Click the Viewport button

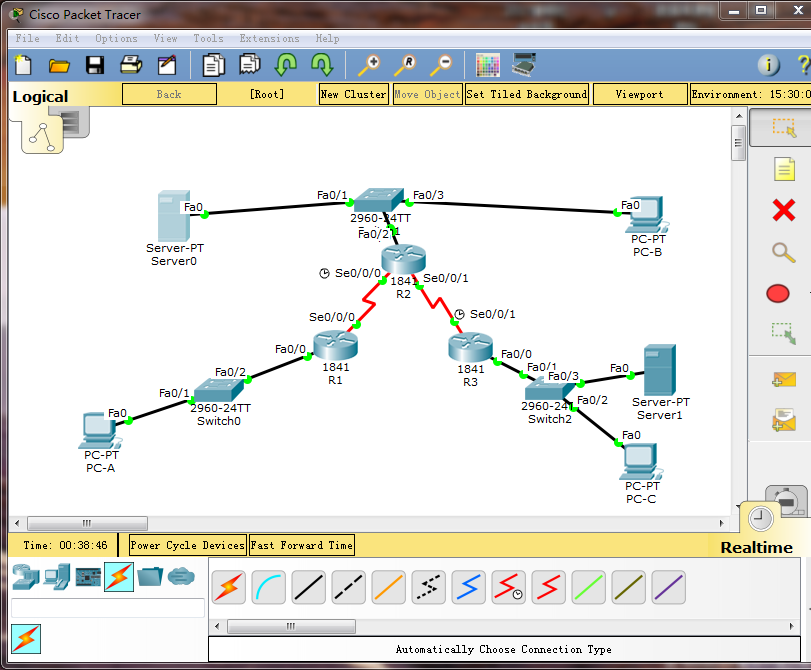pyautogui.click(x=640, y=94)
